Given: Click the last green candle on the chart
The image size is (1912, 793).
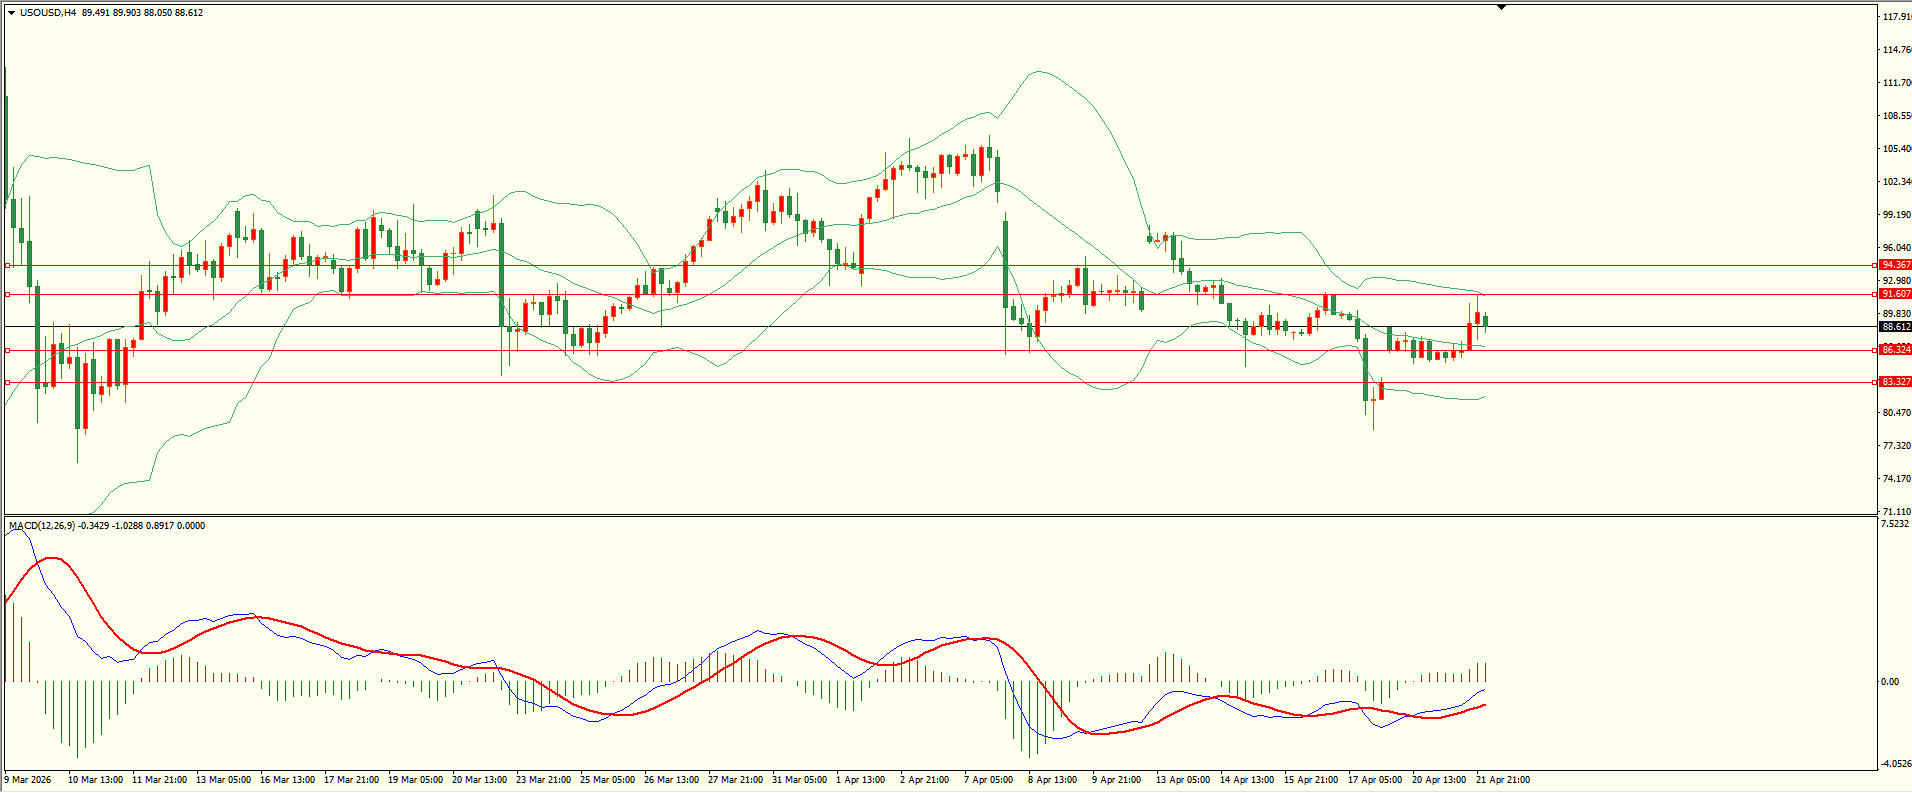Looking at the screenshot, I should coord(1486,321).
